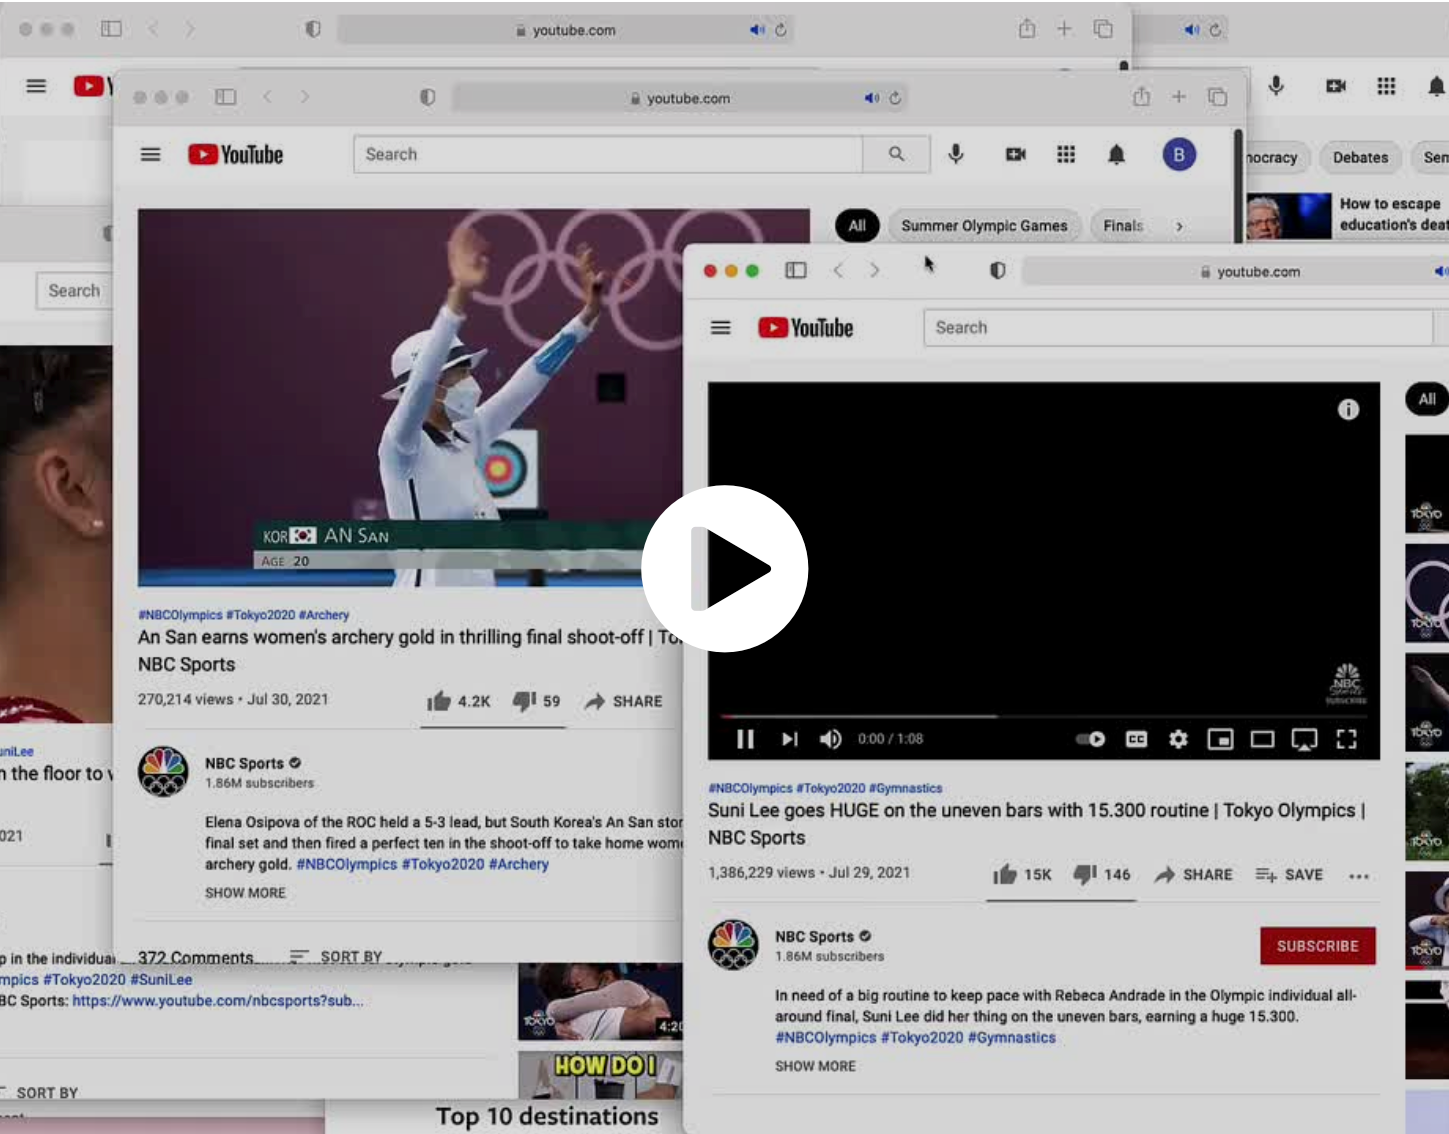Enable miniplayer in front video
Screen dimensions: 1449x1134
click(1220, 739)
